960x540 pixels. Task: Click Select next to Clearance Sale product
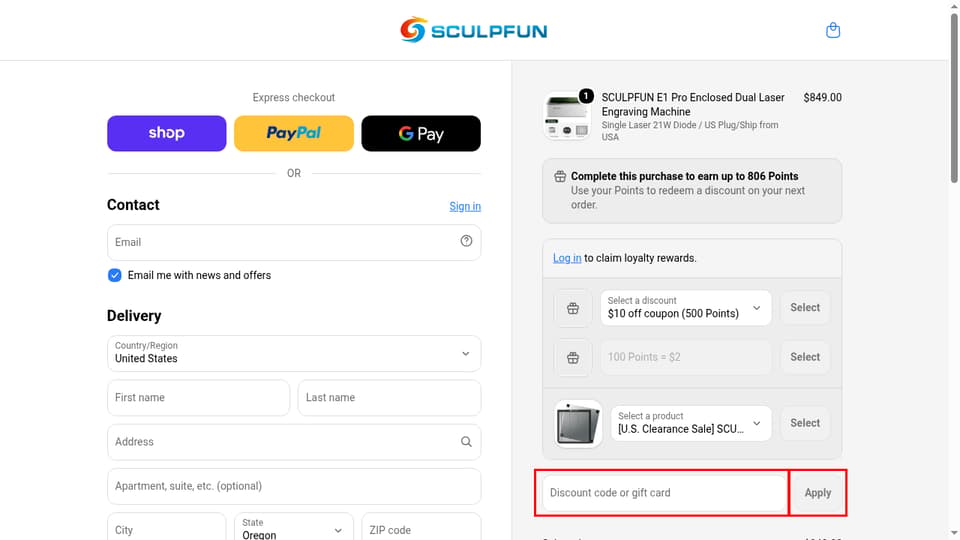point(804,423)
